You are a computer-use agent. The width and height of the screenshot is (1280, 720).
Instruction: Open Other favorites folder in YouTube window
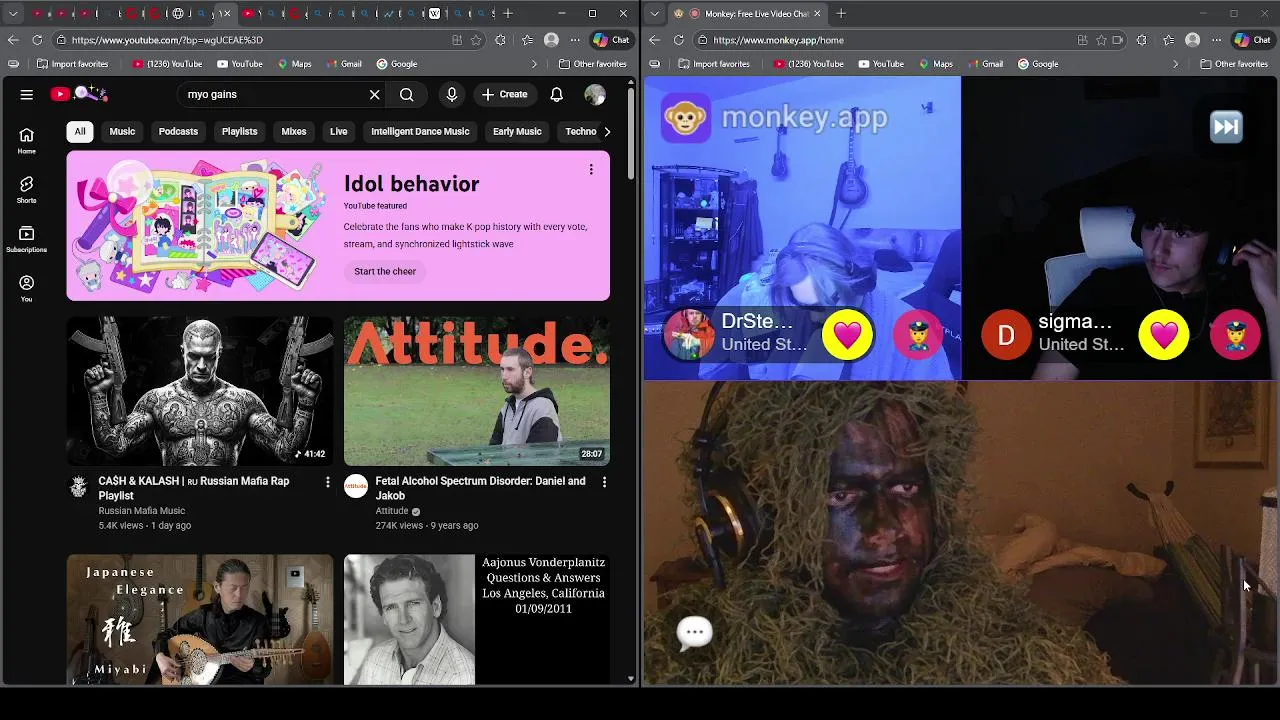pyautogui.click(x=593, y=64)
